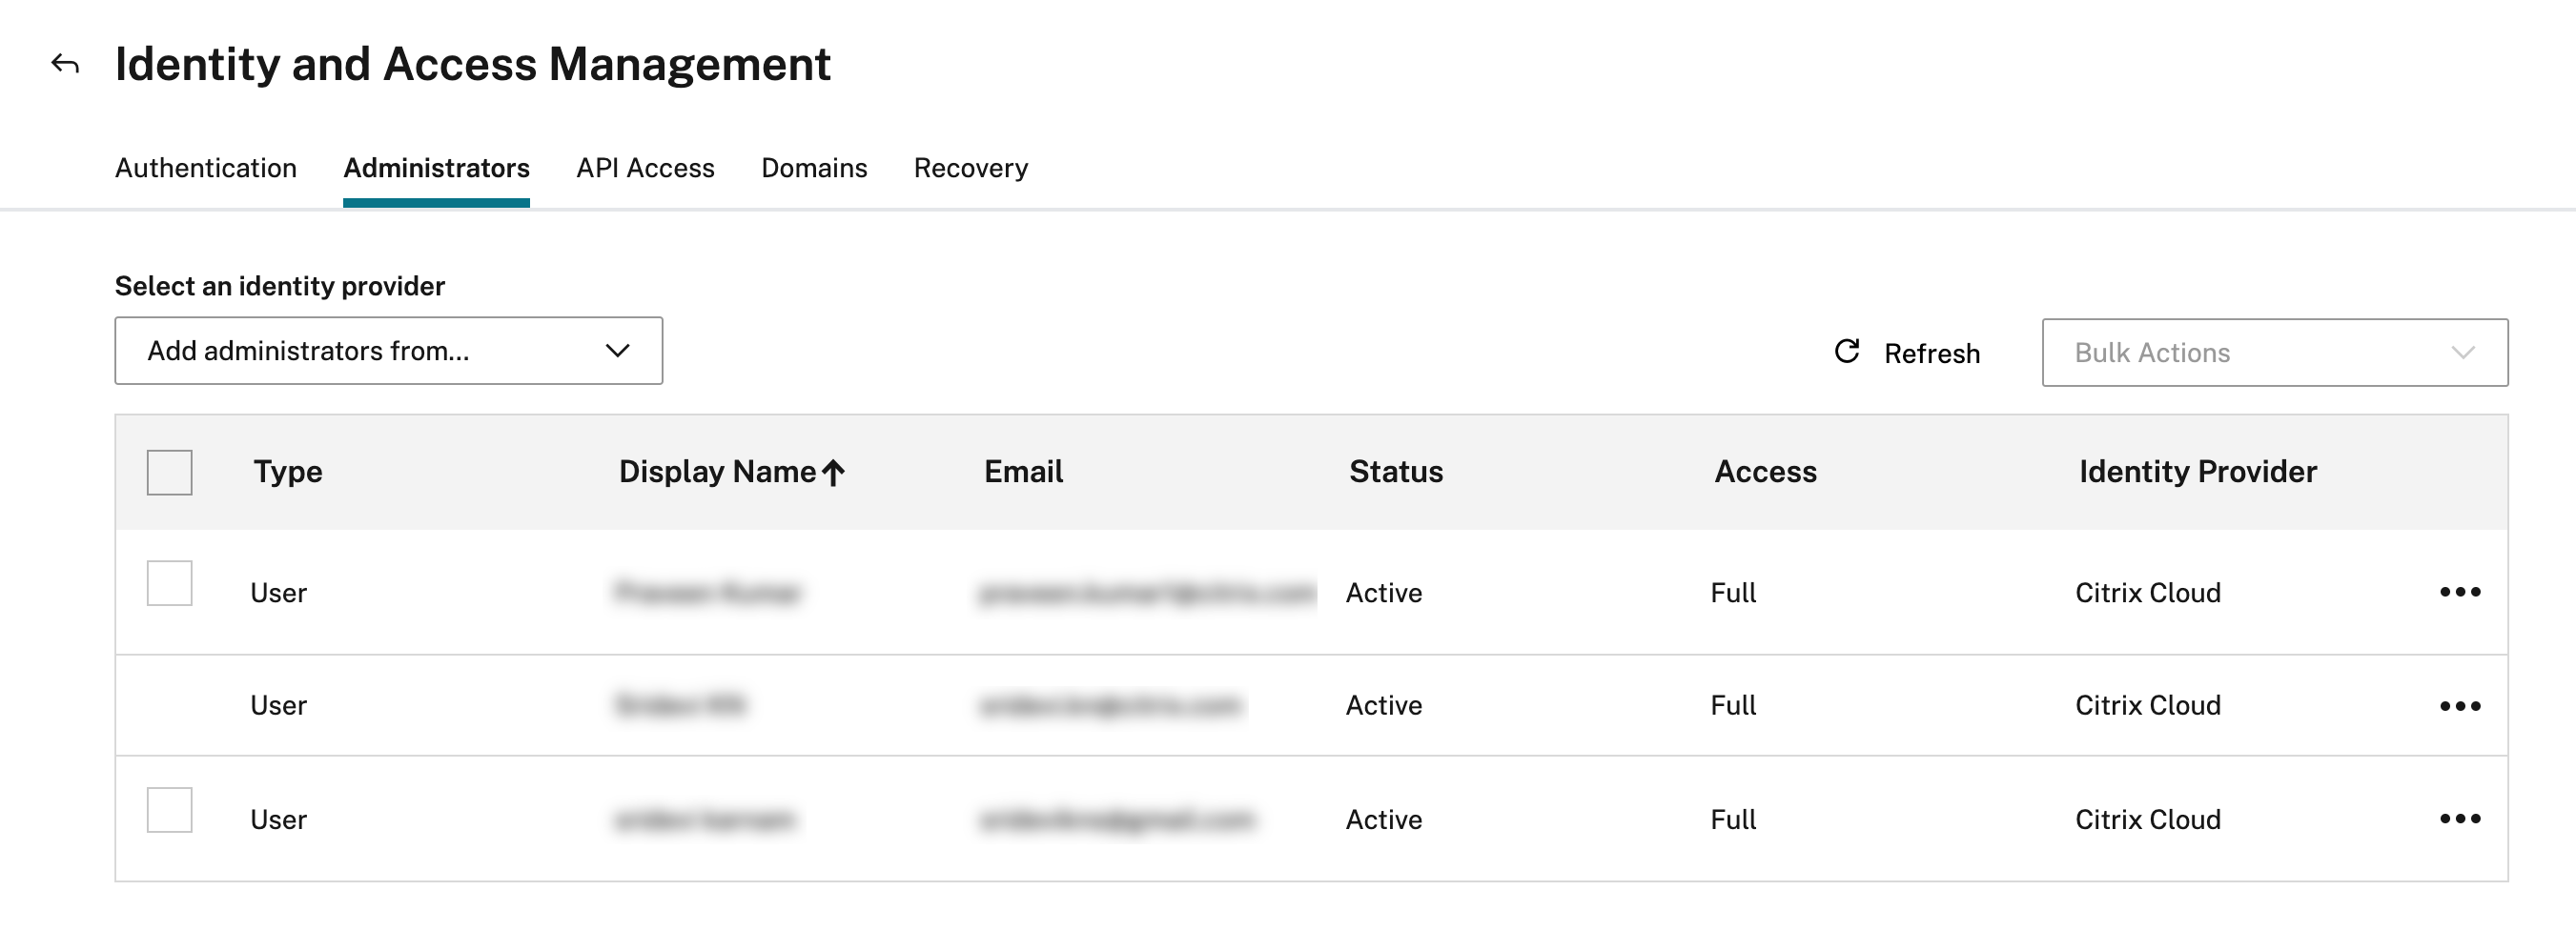Sort by the Display Name column header
This screenshot has width=2576, height=951.
732,472
